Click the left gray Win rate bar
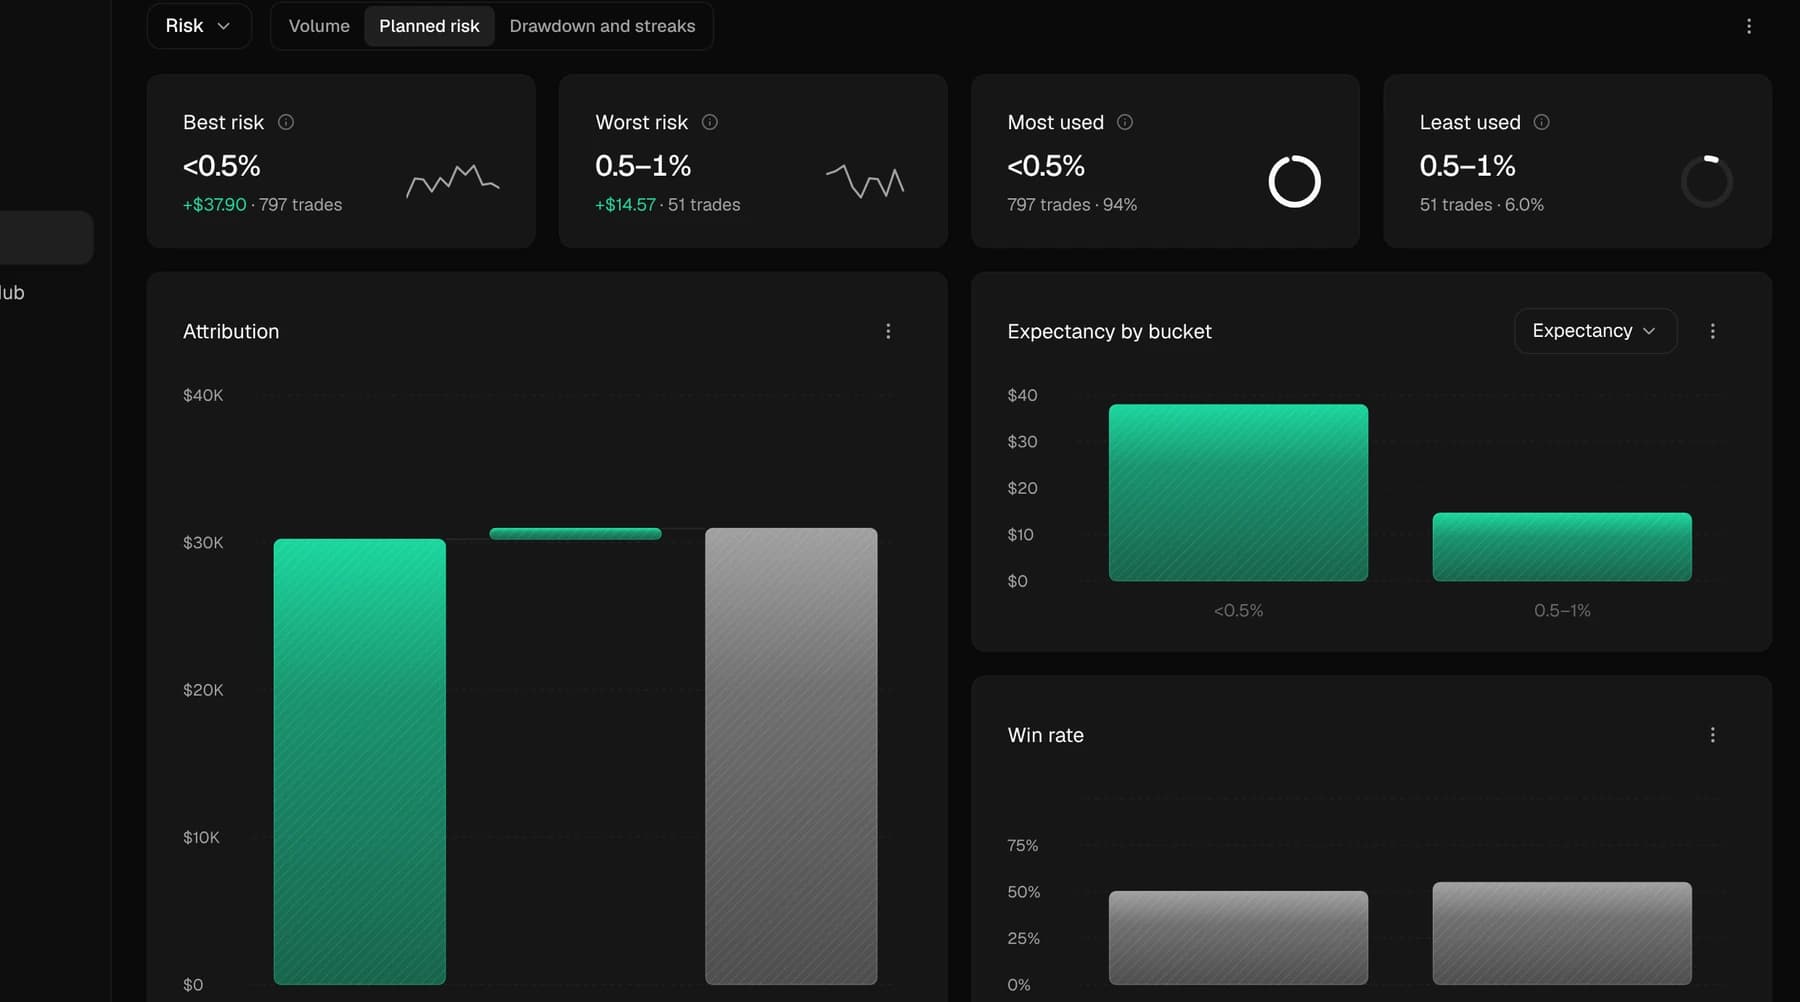The width and height of the screenshot is (1800, 1002). tap(1238, 938)
